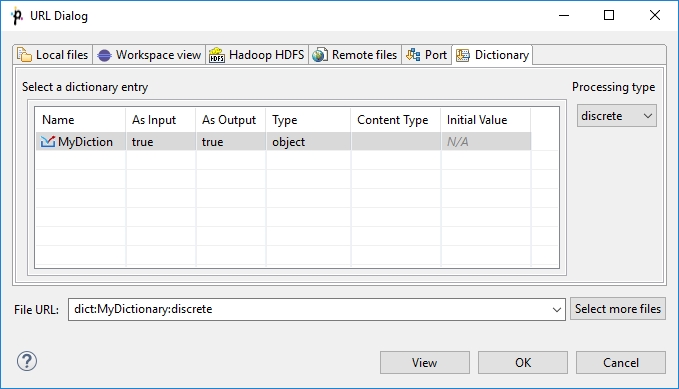Click the As Input 'true' cell
Image resolution: width=679 pixels, height=389 pixels.
coord(161,142)
